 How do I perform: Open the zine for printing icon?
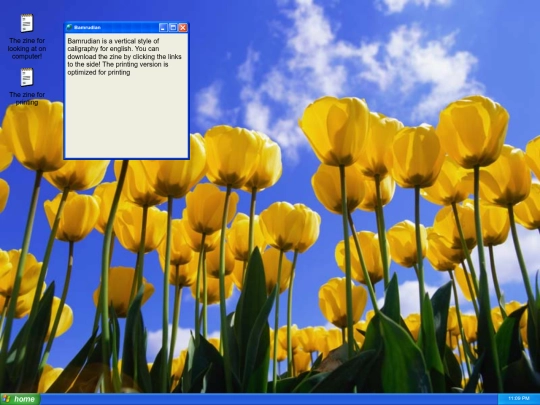27,77
